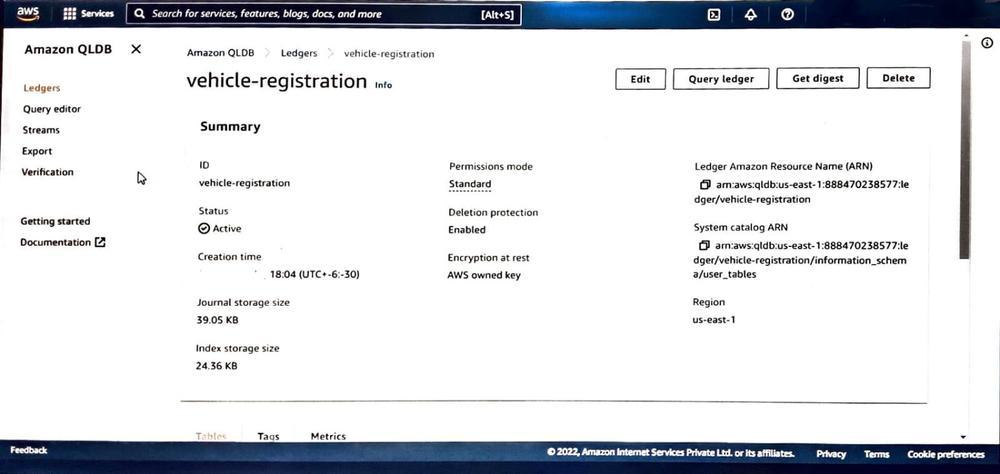
Task: Open the info panel circle icon
Action: tap(987, 43)
